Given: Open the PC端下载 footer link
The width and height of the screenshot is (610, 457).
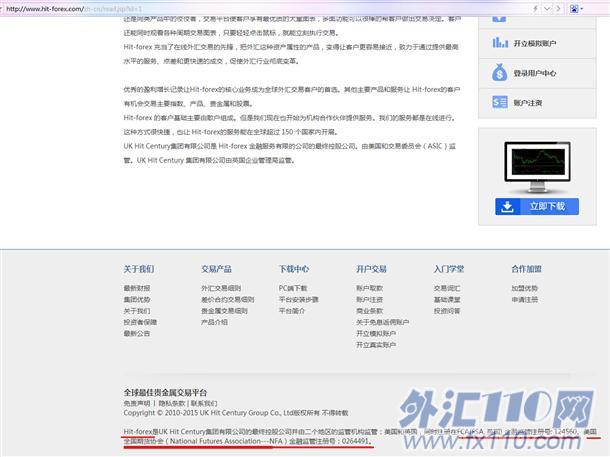Looking at the screenshot, I should (293, 288).
